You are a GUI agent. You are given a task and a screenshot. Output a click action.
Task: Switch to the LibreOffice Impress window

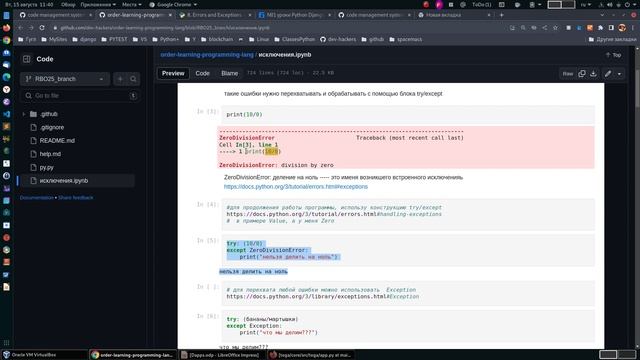pos(222,355)
